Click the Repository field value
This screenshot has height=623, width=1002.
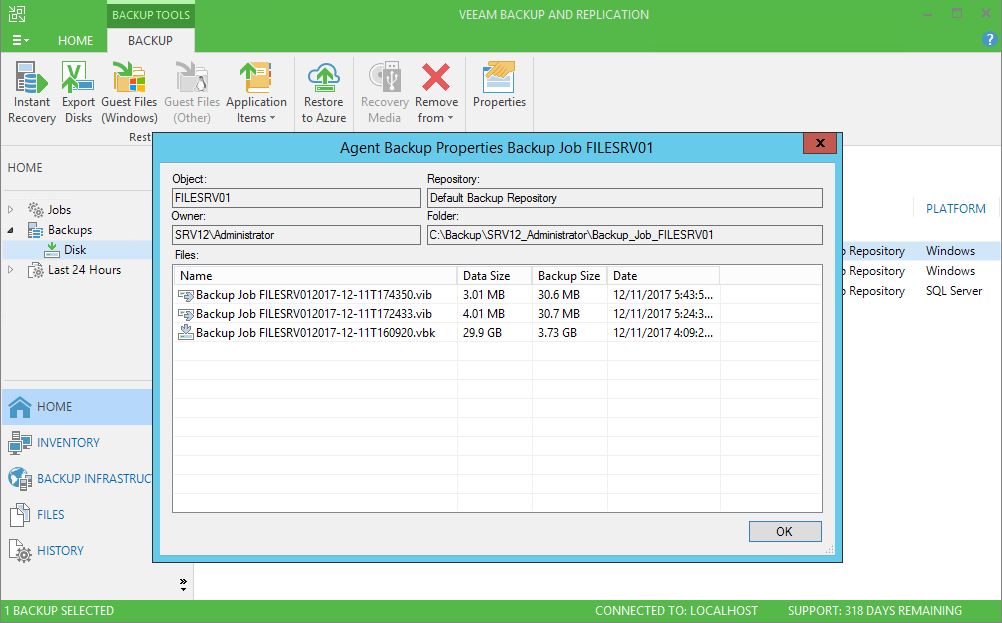(624, 198)
